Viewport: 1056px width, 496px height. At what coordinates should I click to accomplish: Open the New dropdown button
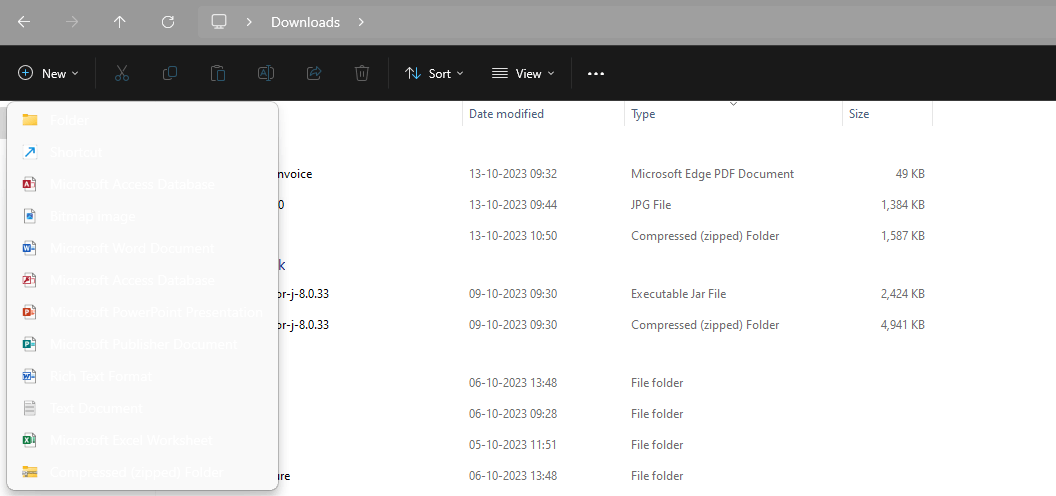click(48, 73)
